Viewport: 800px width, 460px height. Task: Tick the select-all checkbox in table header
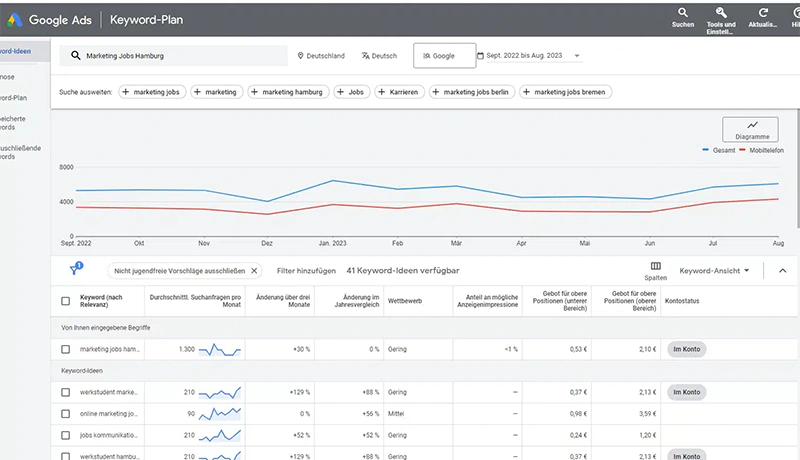point(65,301)
